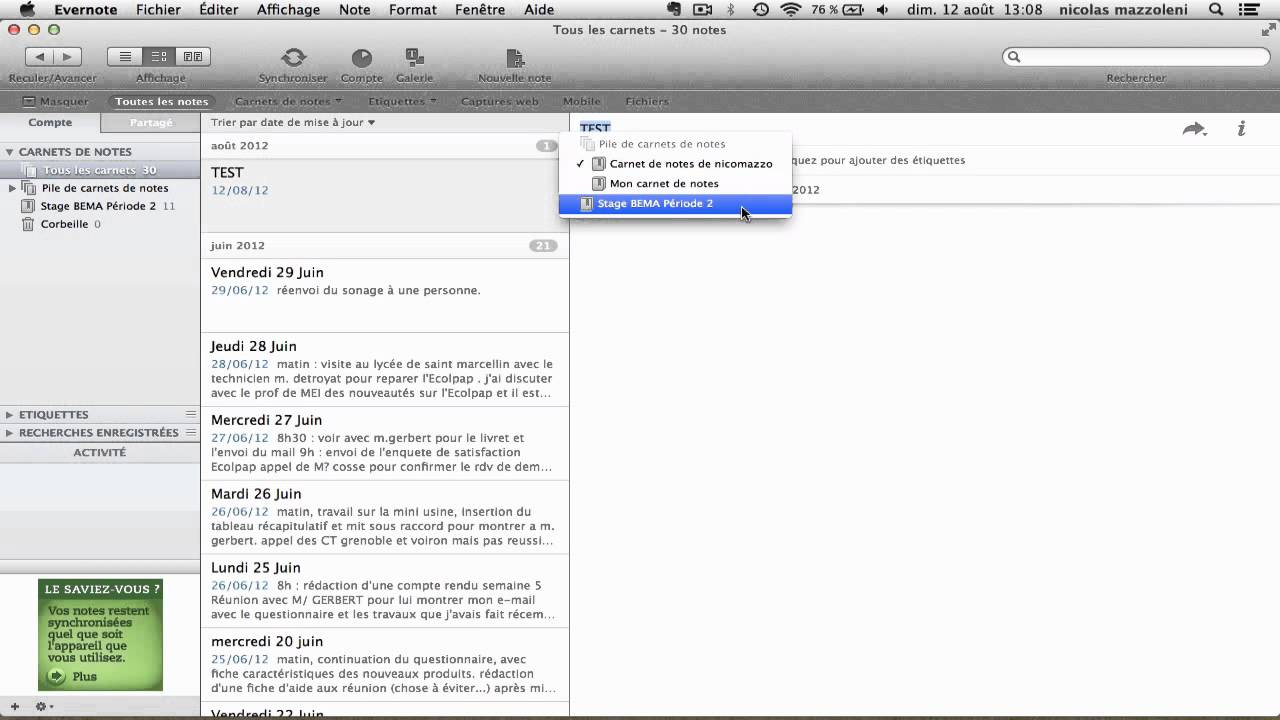
Task: Open the nicolas mazzoleni user menu
Action: [x=1125, y=10]
